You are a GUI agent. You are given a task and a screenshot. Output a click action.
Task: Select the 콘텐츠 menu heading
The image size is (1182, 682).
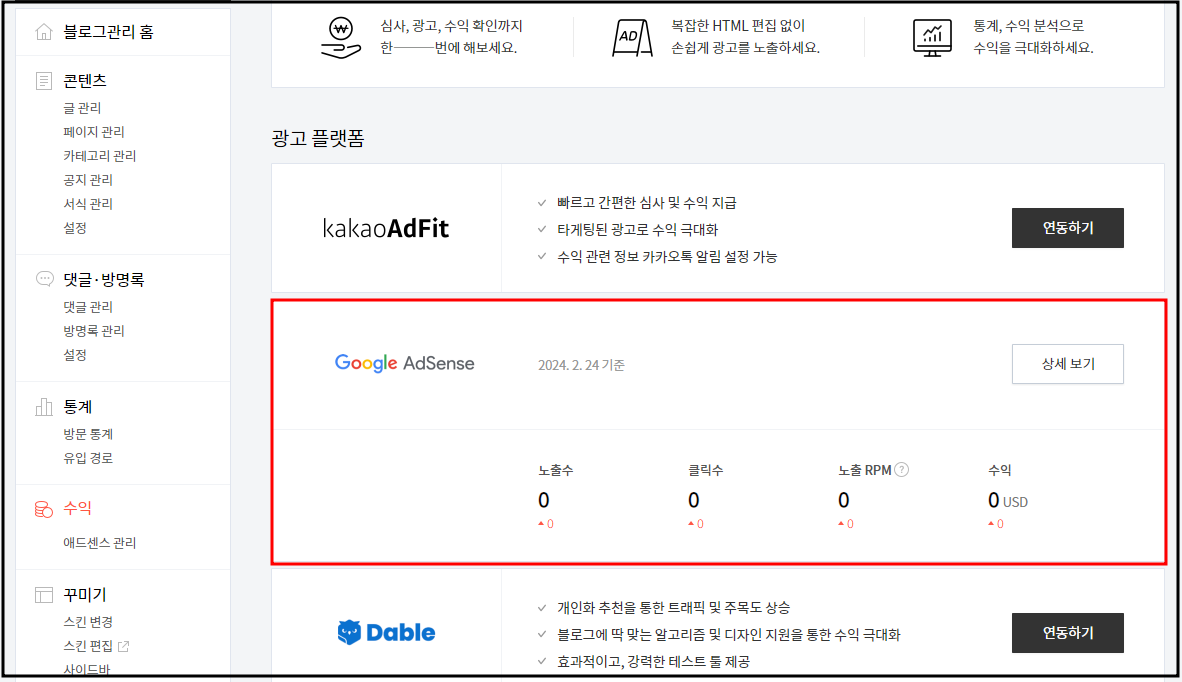[x=84, y=81]
